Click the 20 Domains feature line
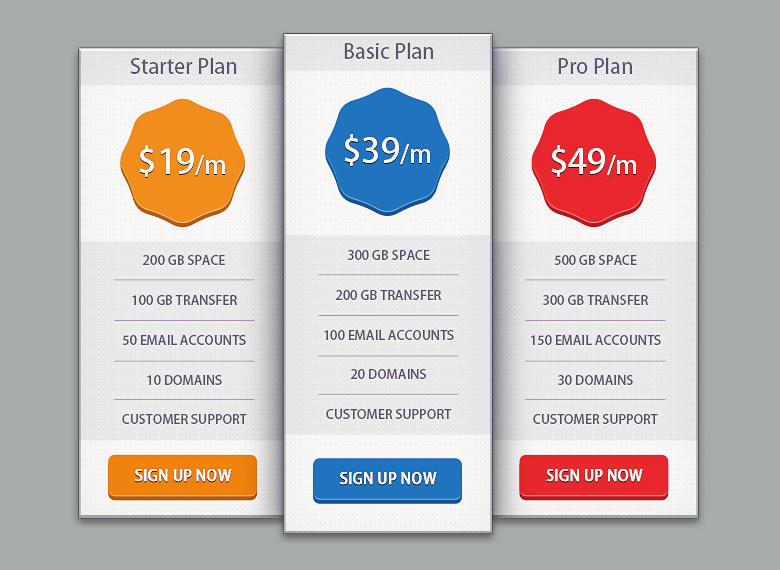This screenshot has height=570, width=780. point(388,374)
